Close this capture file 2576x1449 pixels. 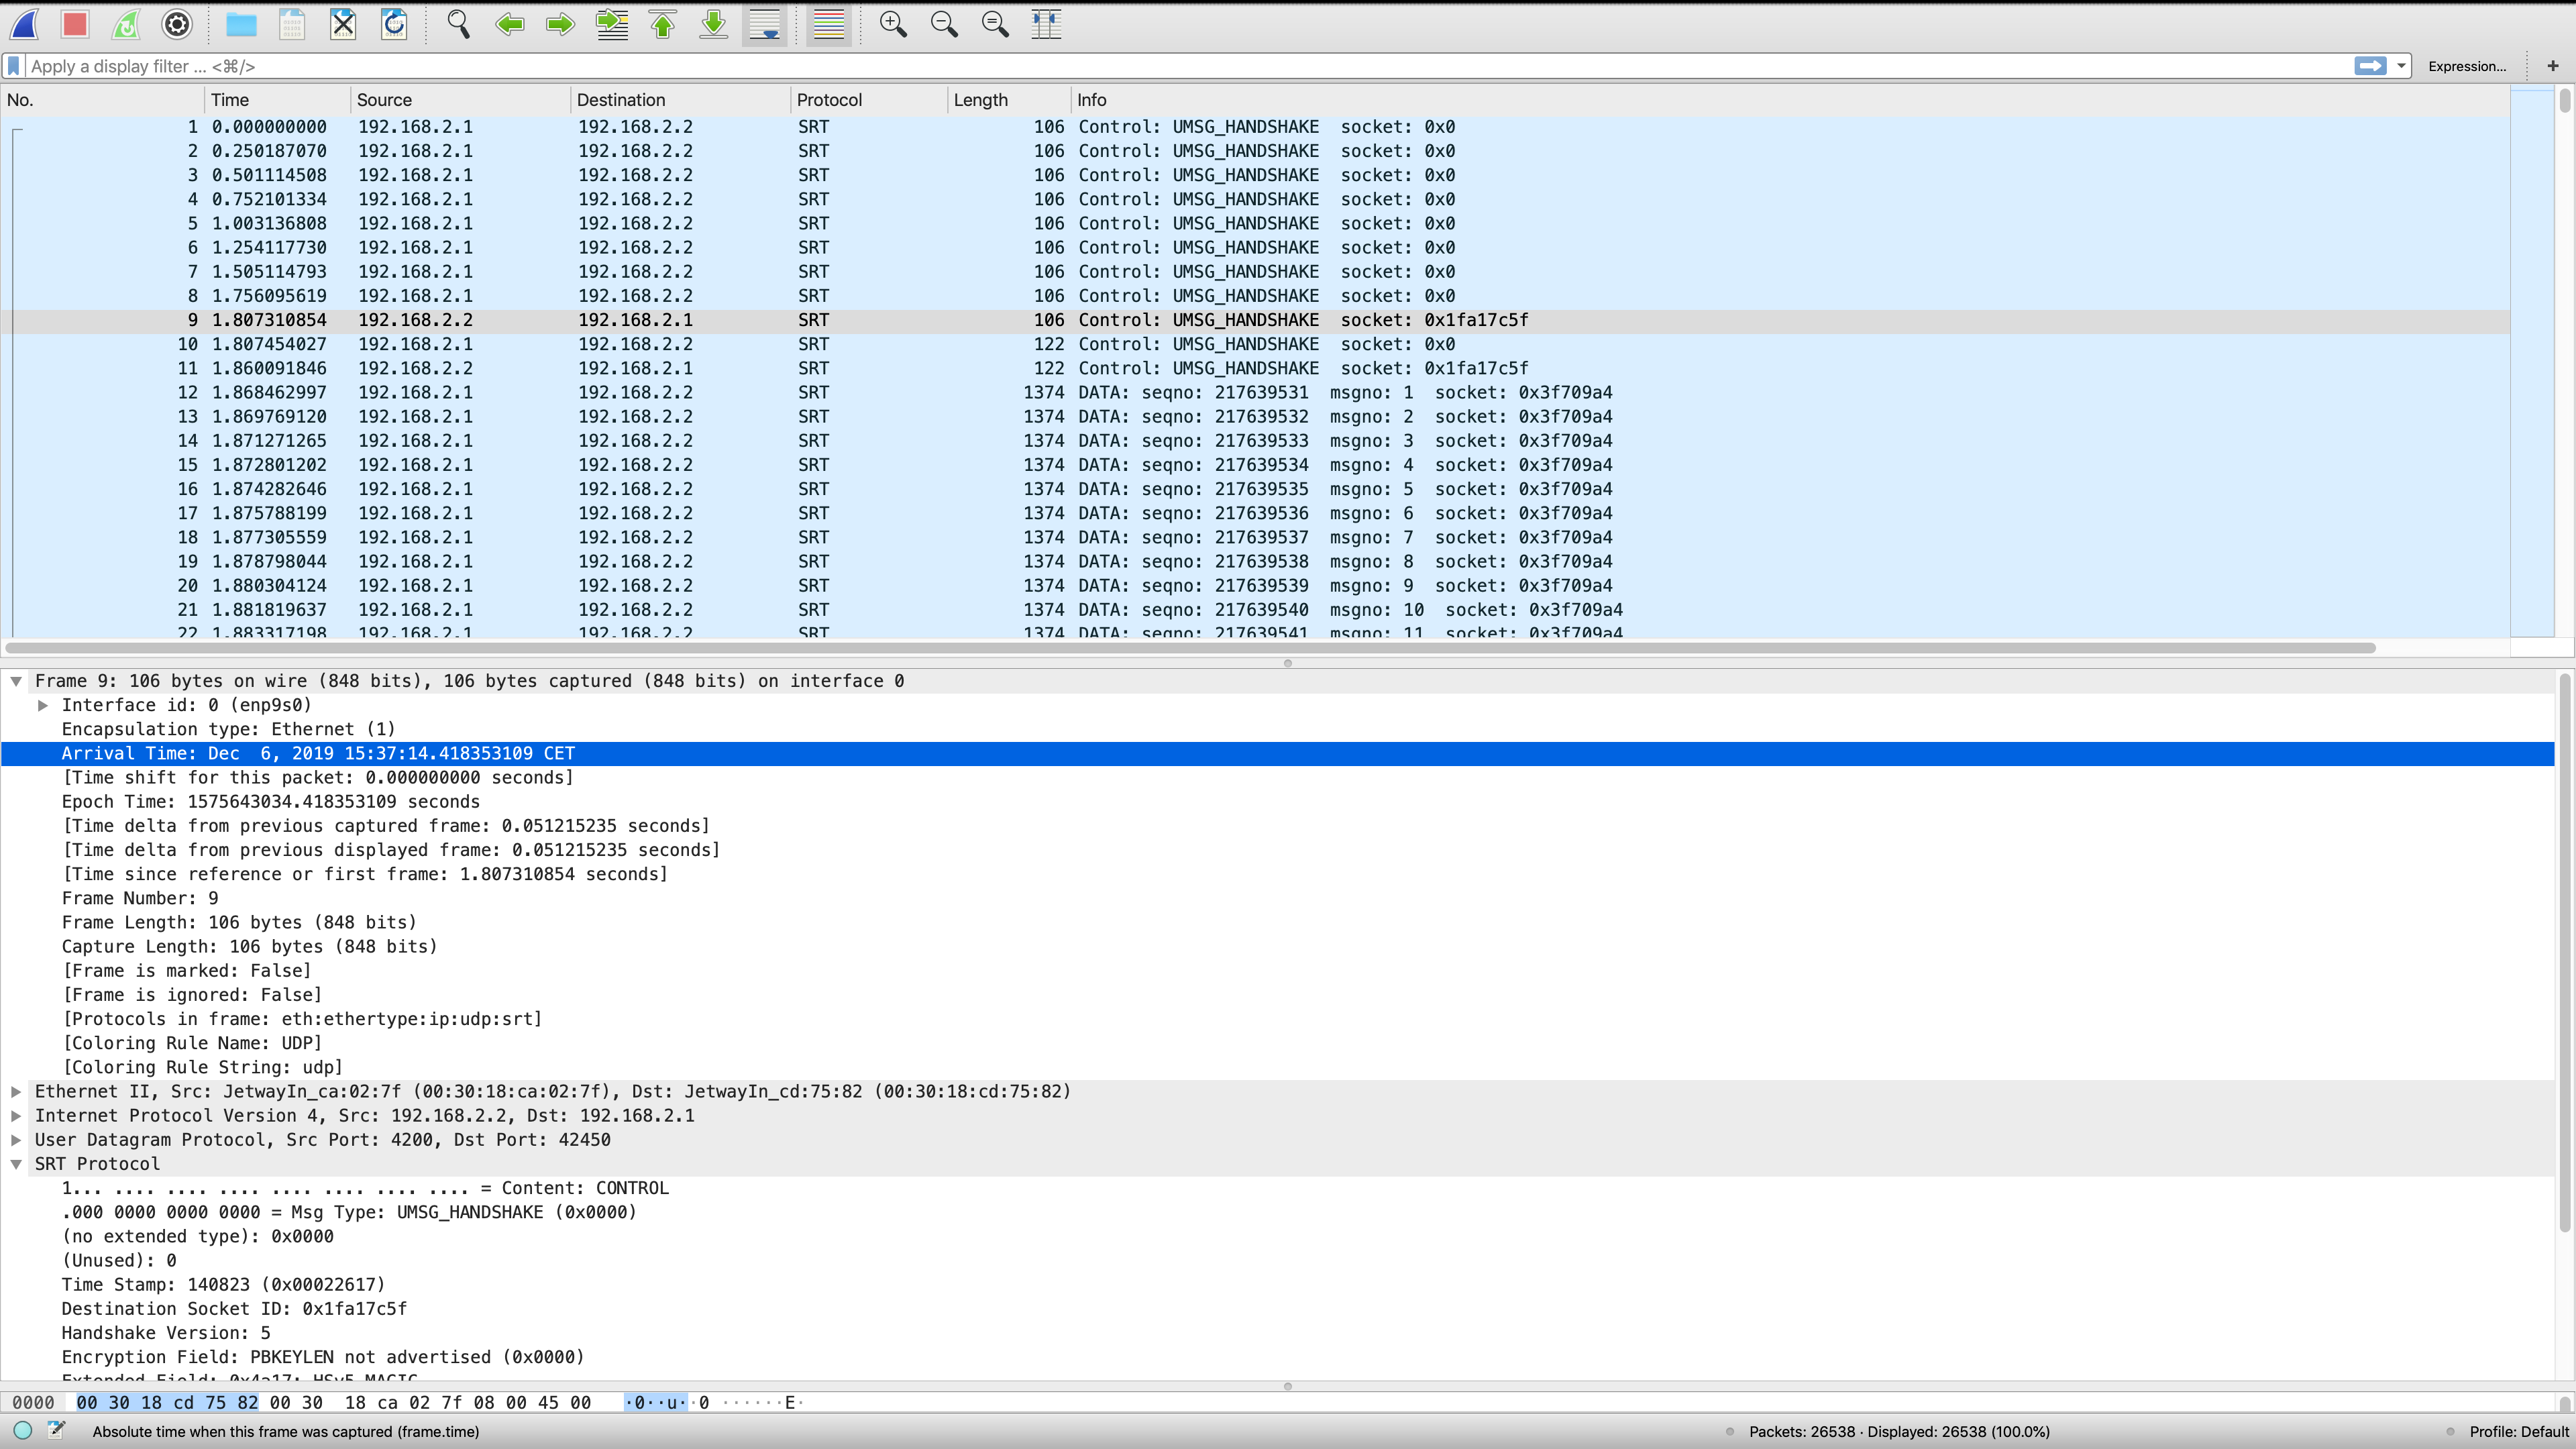(343, 24)
